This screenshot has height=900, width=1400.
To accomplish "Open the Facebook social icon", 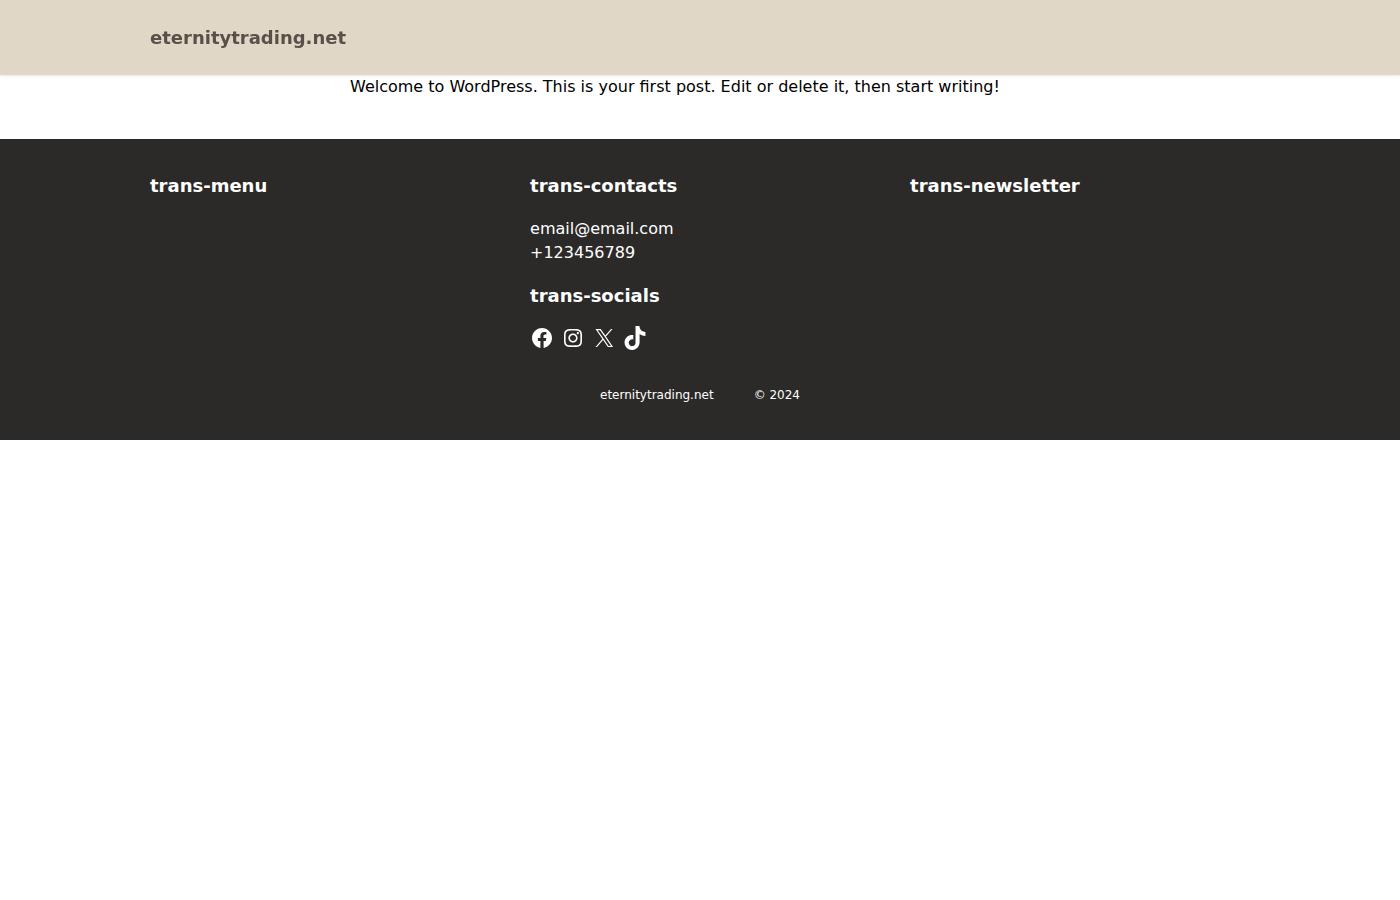I will [542, 338].
